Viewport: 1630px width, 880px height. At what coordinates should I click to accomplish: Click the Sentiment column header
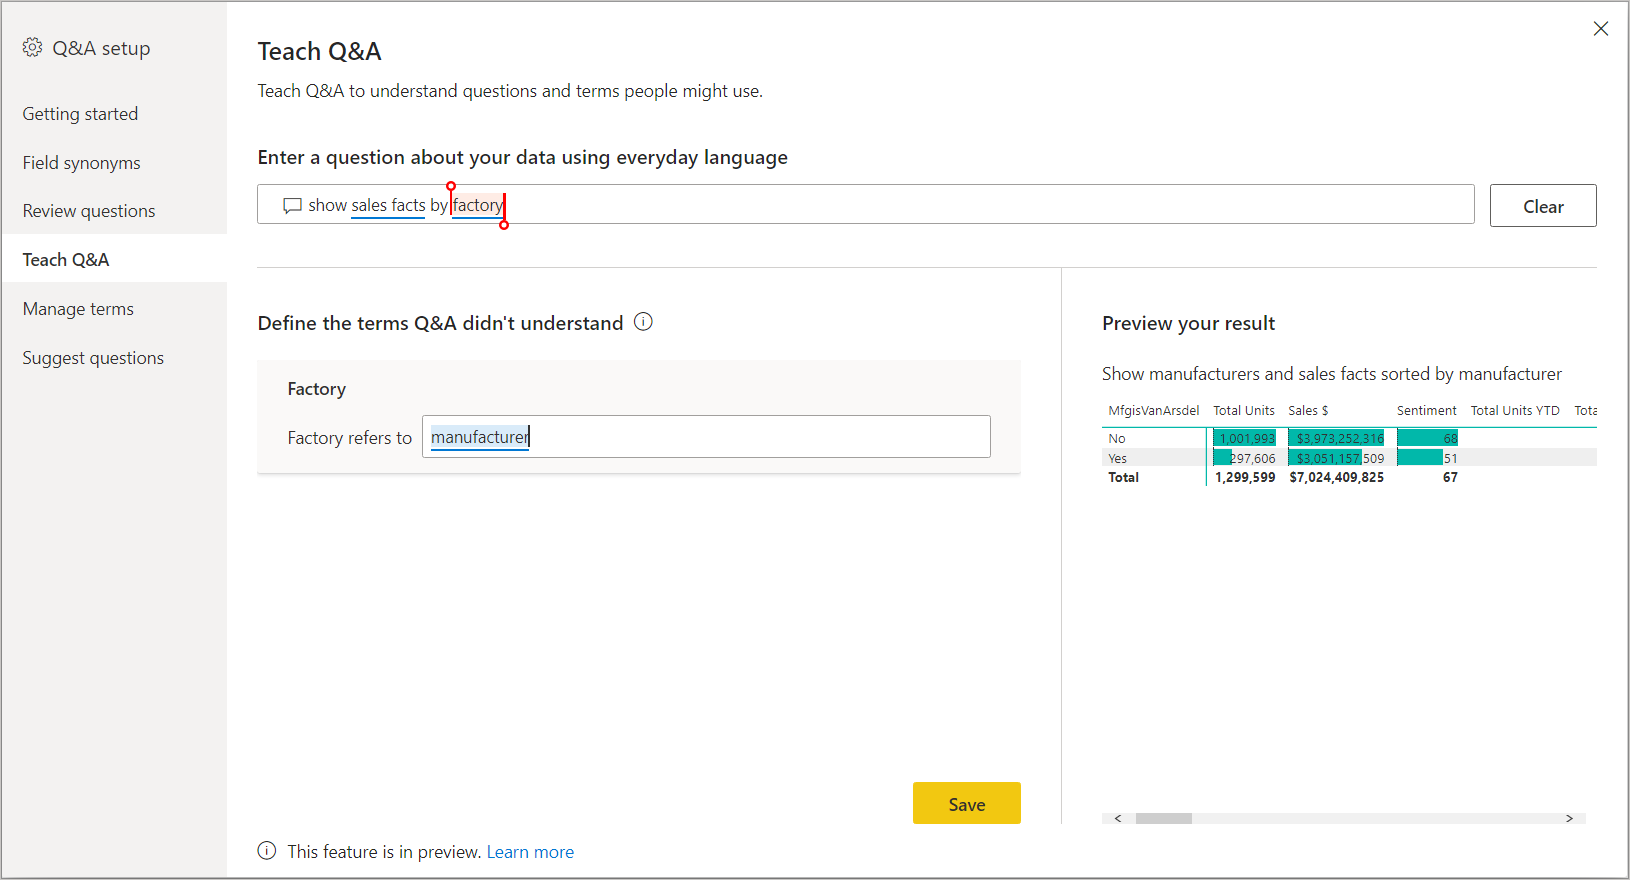1427,411
